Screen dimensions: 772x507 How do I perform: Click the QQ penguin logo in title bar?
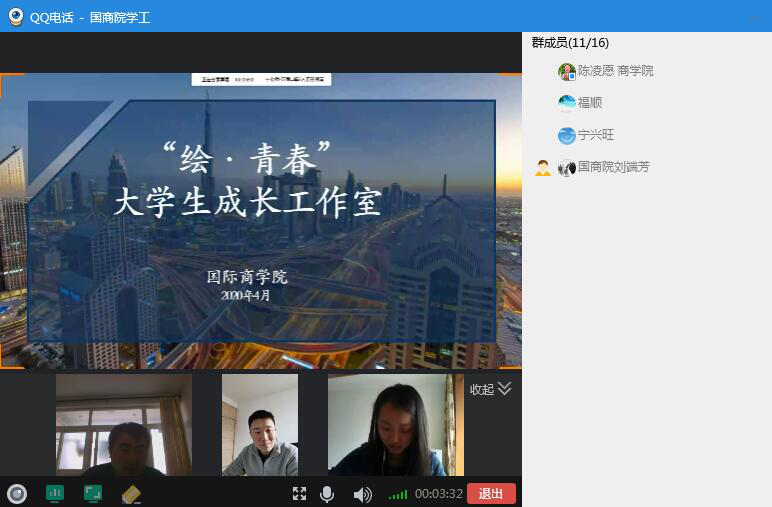[16, 17]
